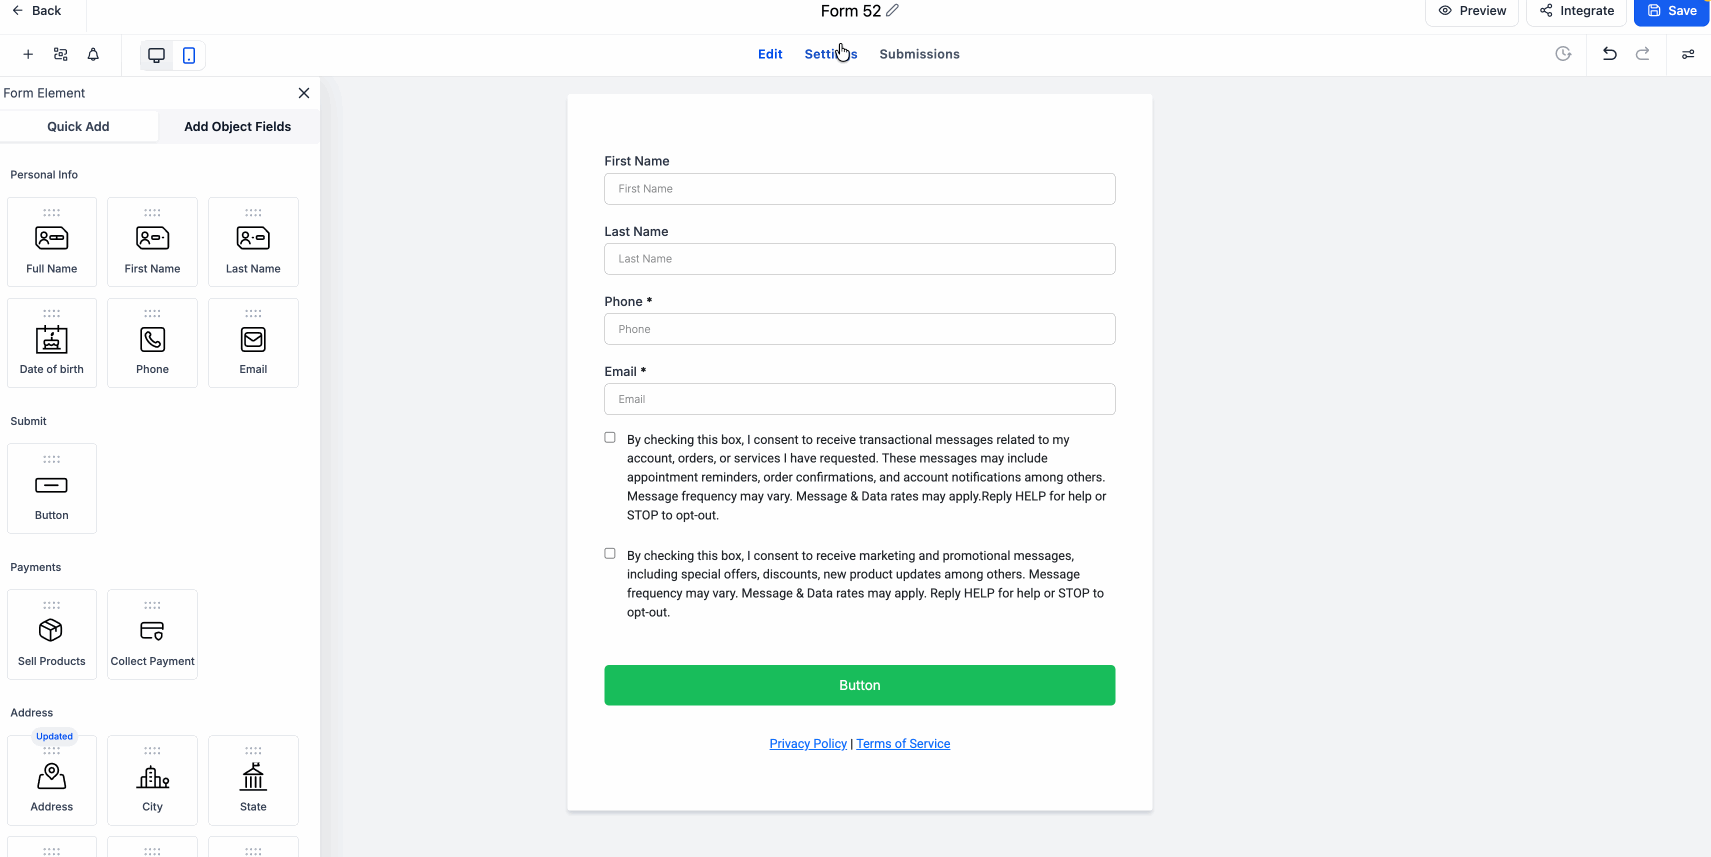1711x857 pixels.
Task: Switch to the Submissions tab
Action: click(x=919, y=54)
